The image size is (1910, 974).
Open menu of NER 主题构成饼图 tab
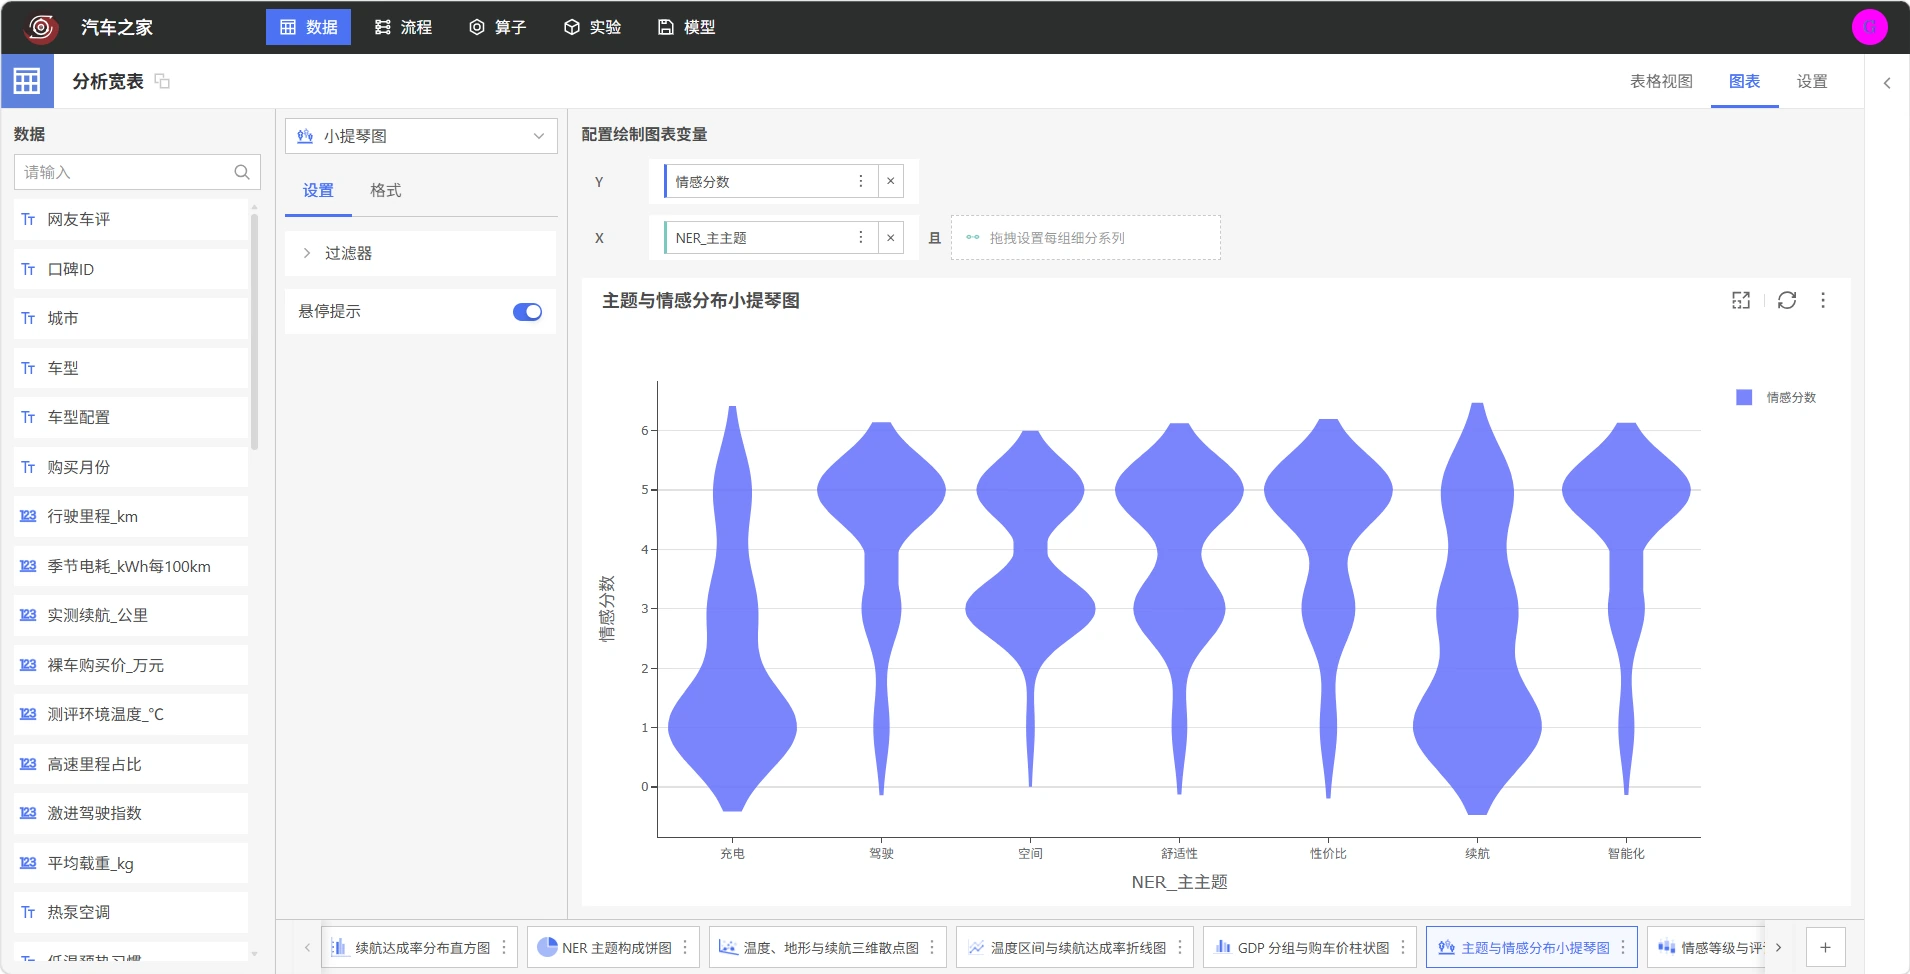click(685, 947)
